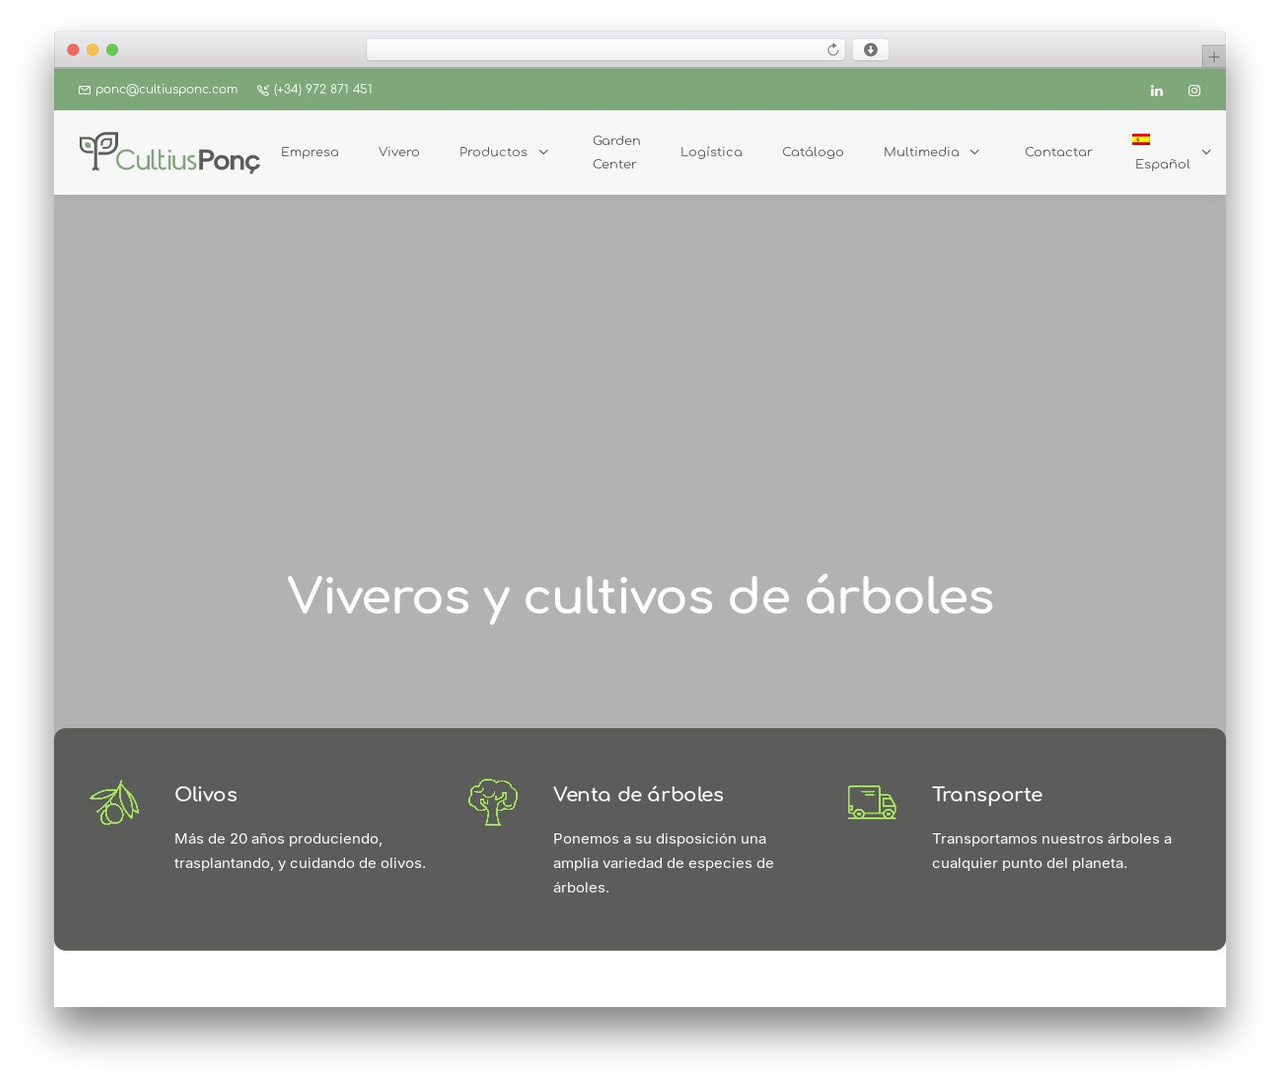Click the text 'Más de 20 años produciendo'
This screenshot has height=1084, width=1280.
(278, 839)
